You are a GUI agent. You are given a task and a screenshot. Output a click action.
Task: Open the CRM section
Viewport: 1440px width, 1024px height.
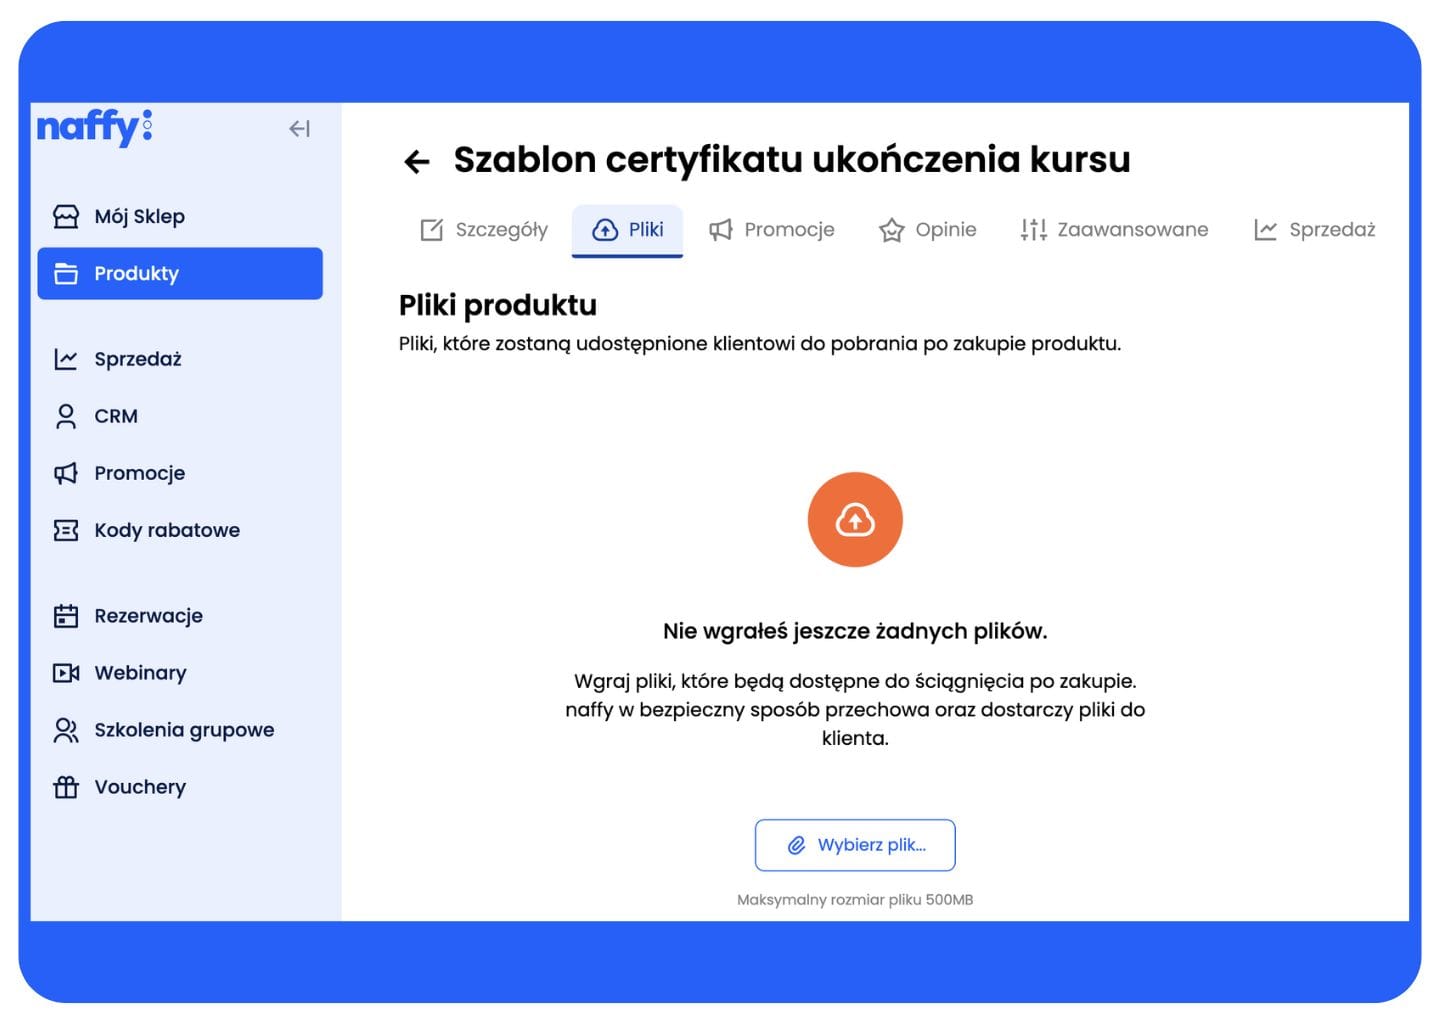pos(180,416)
